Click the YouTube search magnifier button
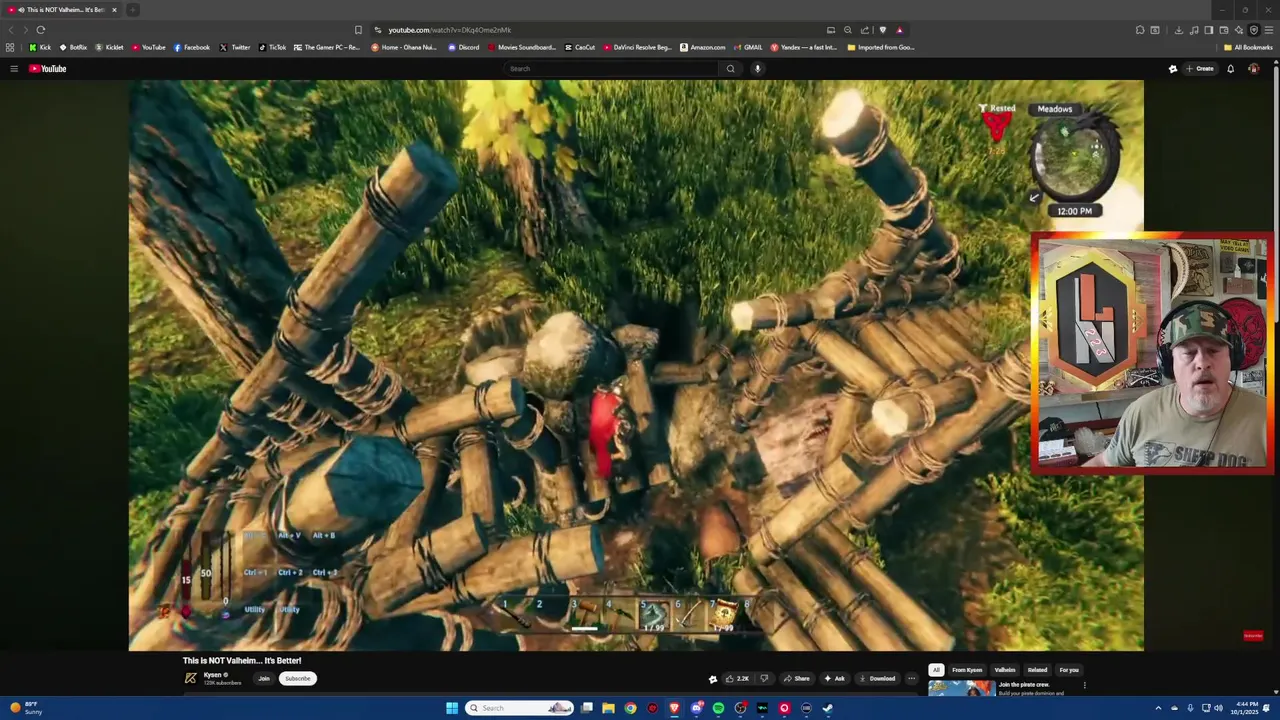 pos(730,69)
